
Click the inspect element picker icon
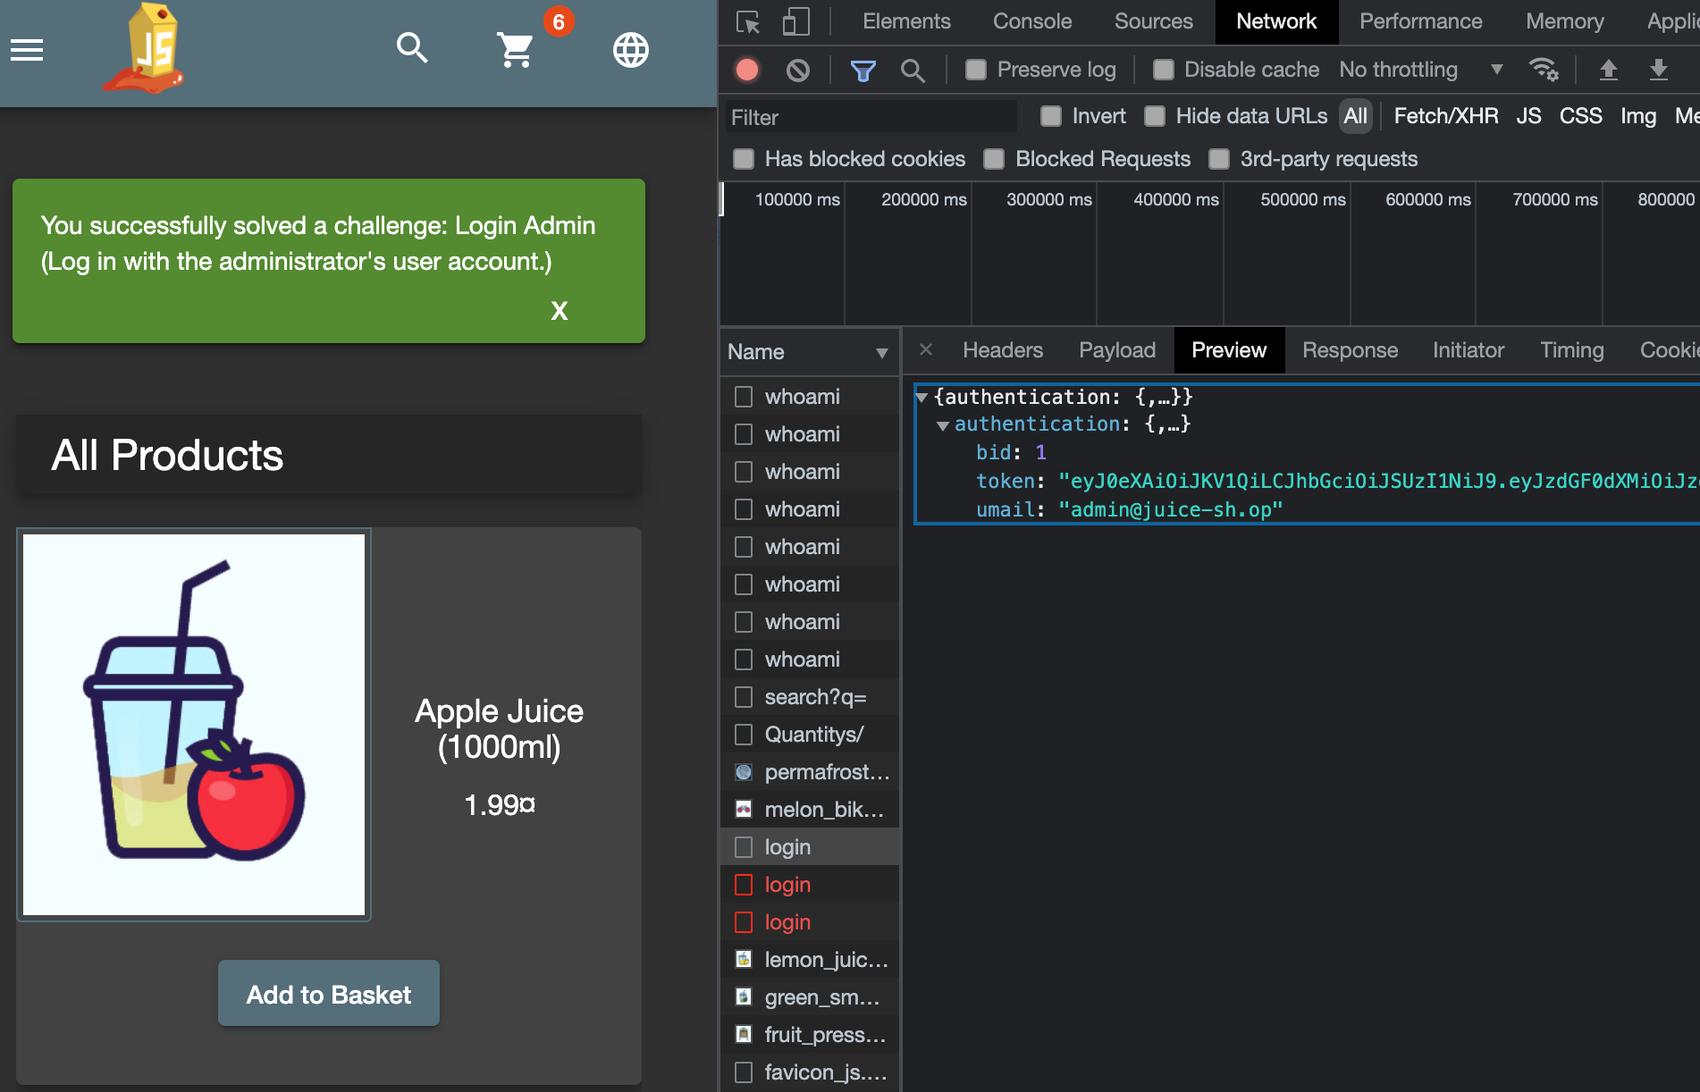748,22
